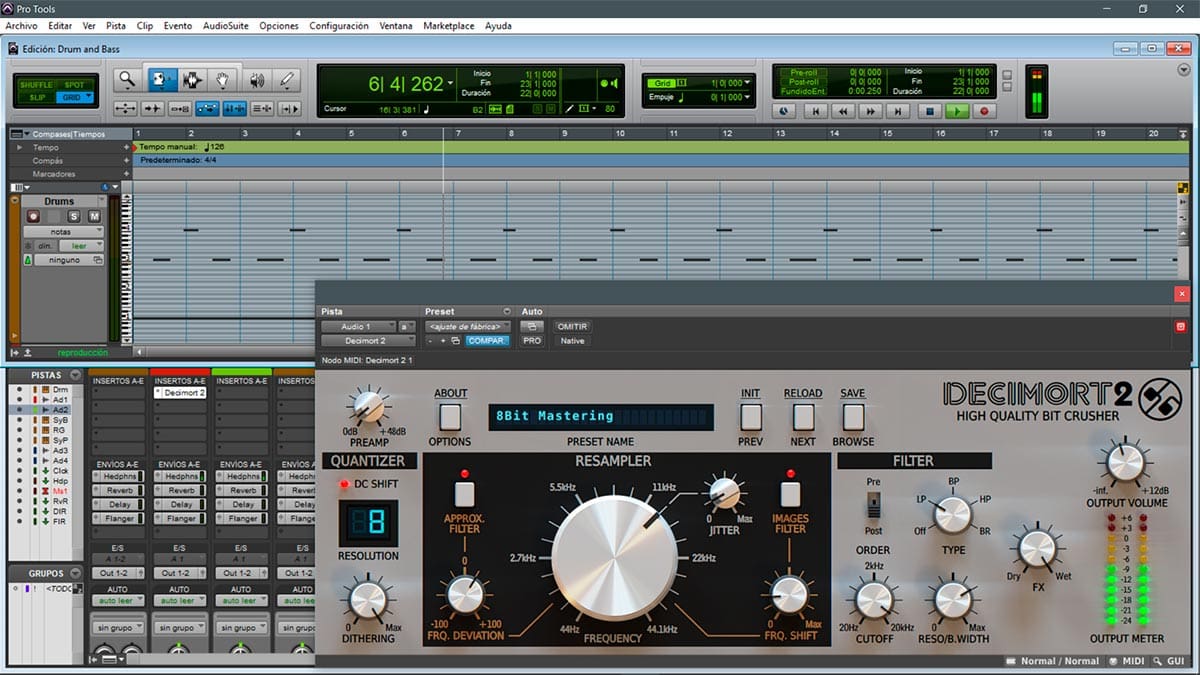Click the RESOLUTION digit display
This screenshot has height=675, width=1200.
(x=368, y=523)
